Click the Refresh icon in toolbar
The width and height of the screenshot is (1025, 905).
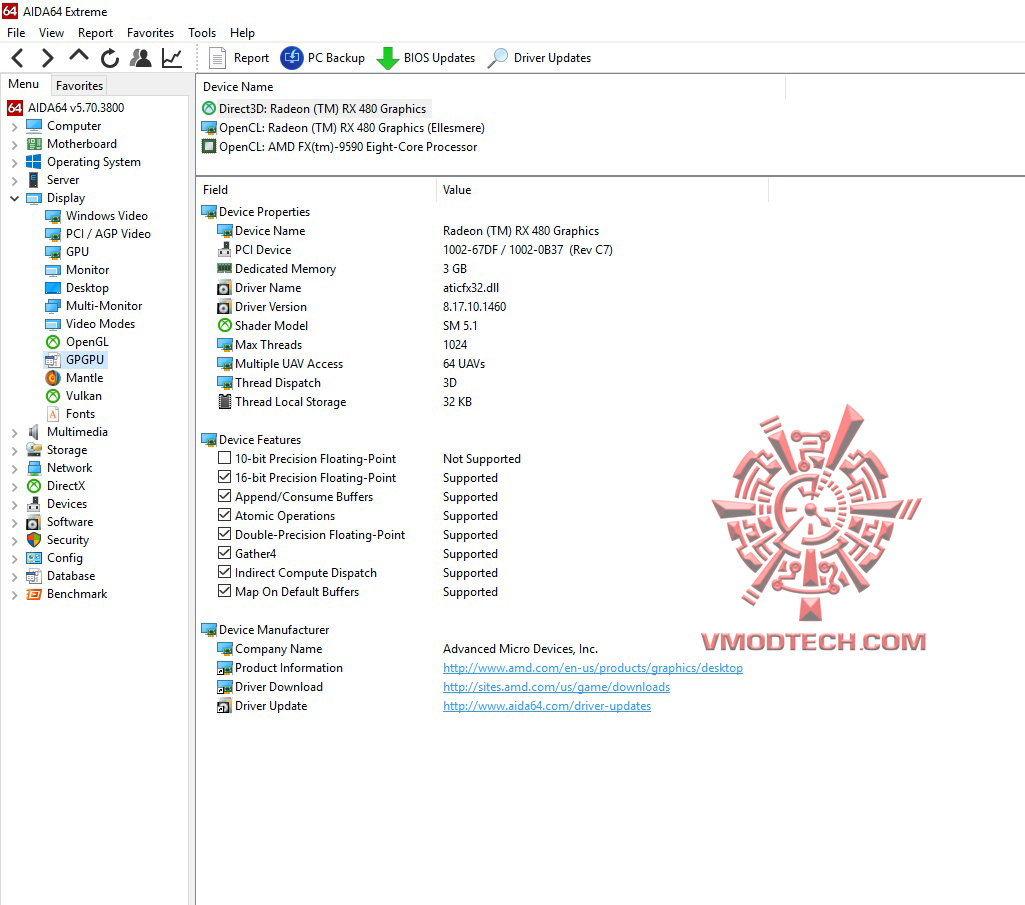[x=110, y=58]
